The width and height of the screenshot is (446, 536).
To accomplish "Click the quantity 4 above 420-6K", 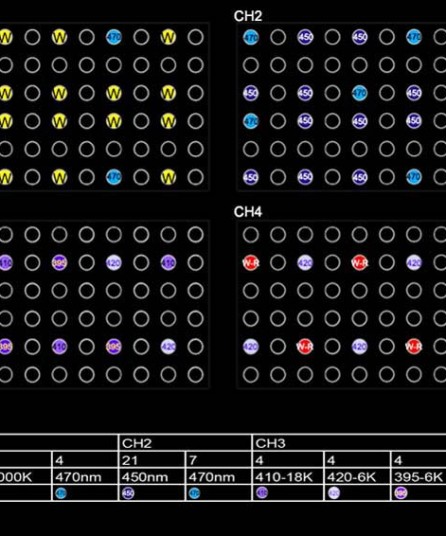I will click(357, 460).
